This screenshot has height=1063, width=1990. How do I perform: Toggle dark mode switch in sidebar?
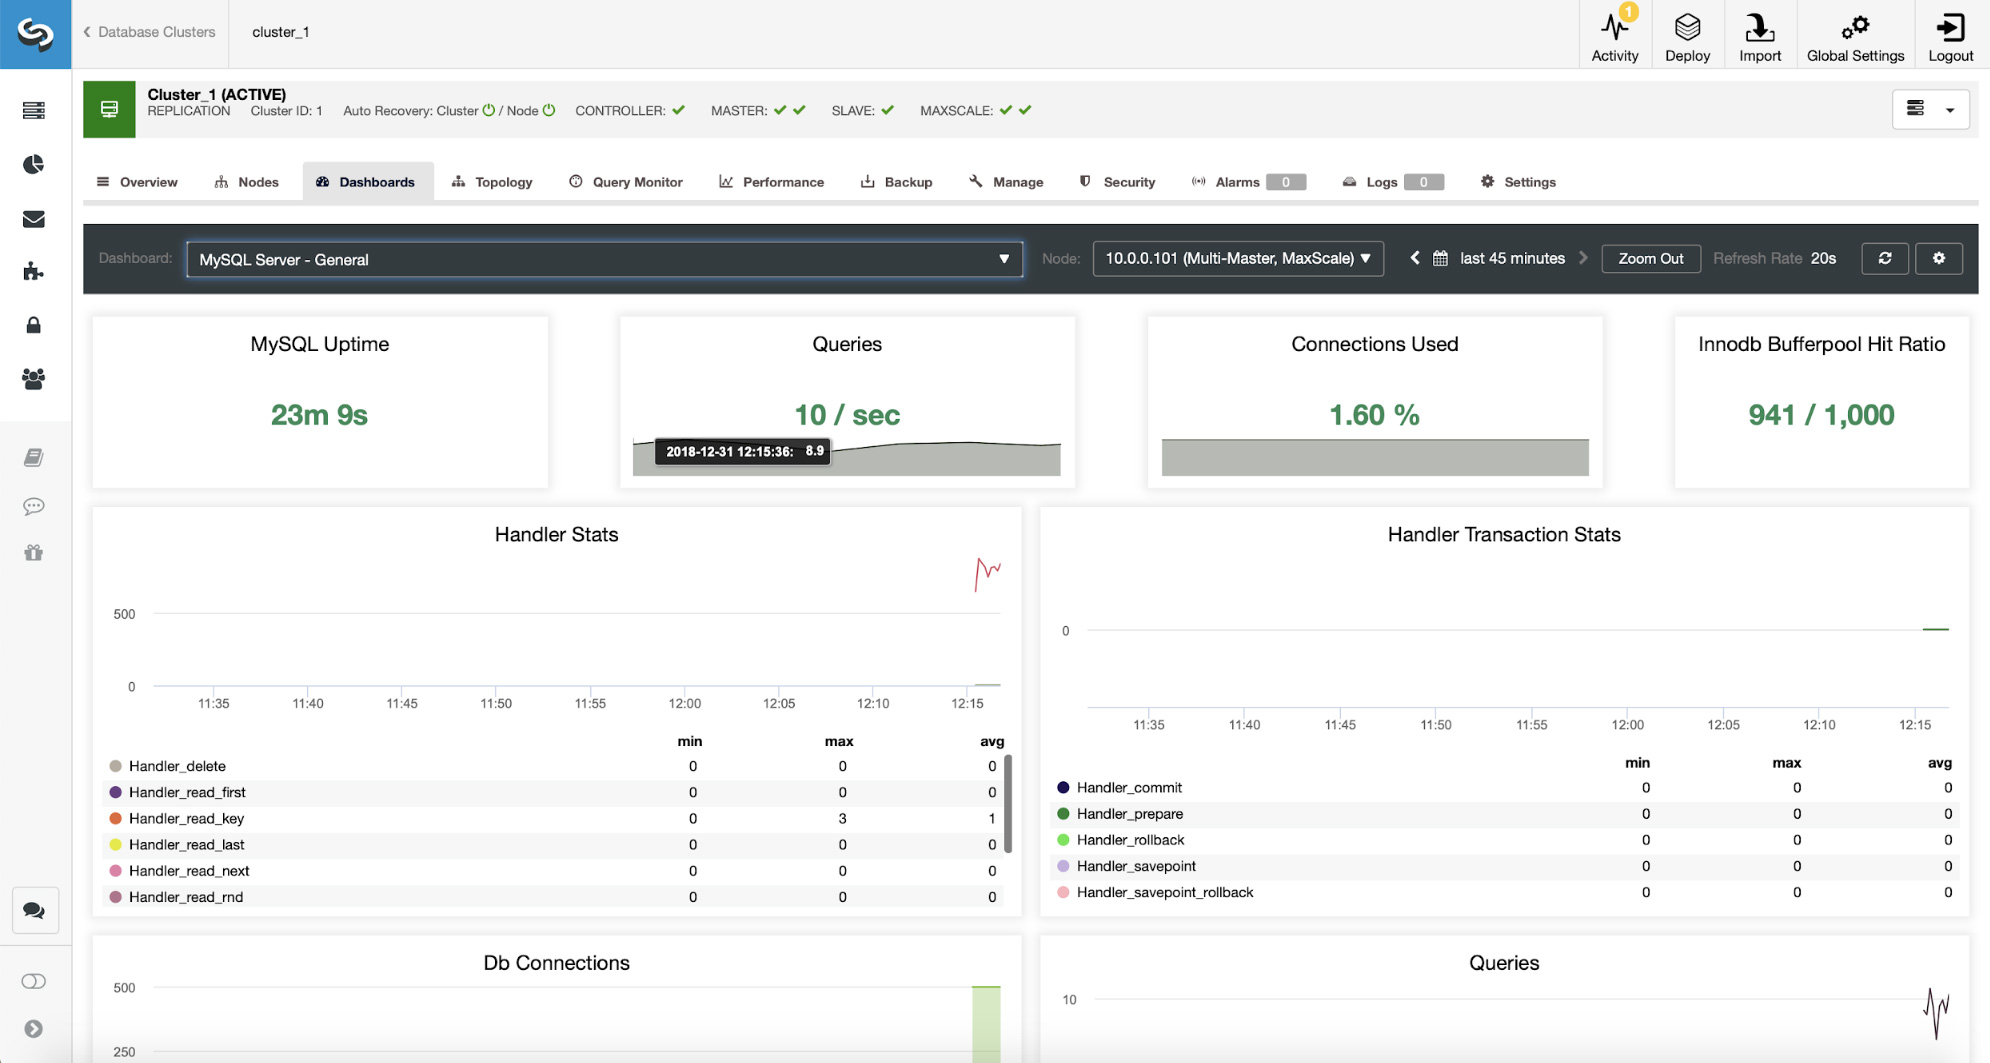pyautogui.click(x=34, y=981)
